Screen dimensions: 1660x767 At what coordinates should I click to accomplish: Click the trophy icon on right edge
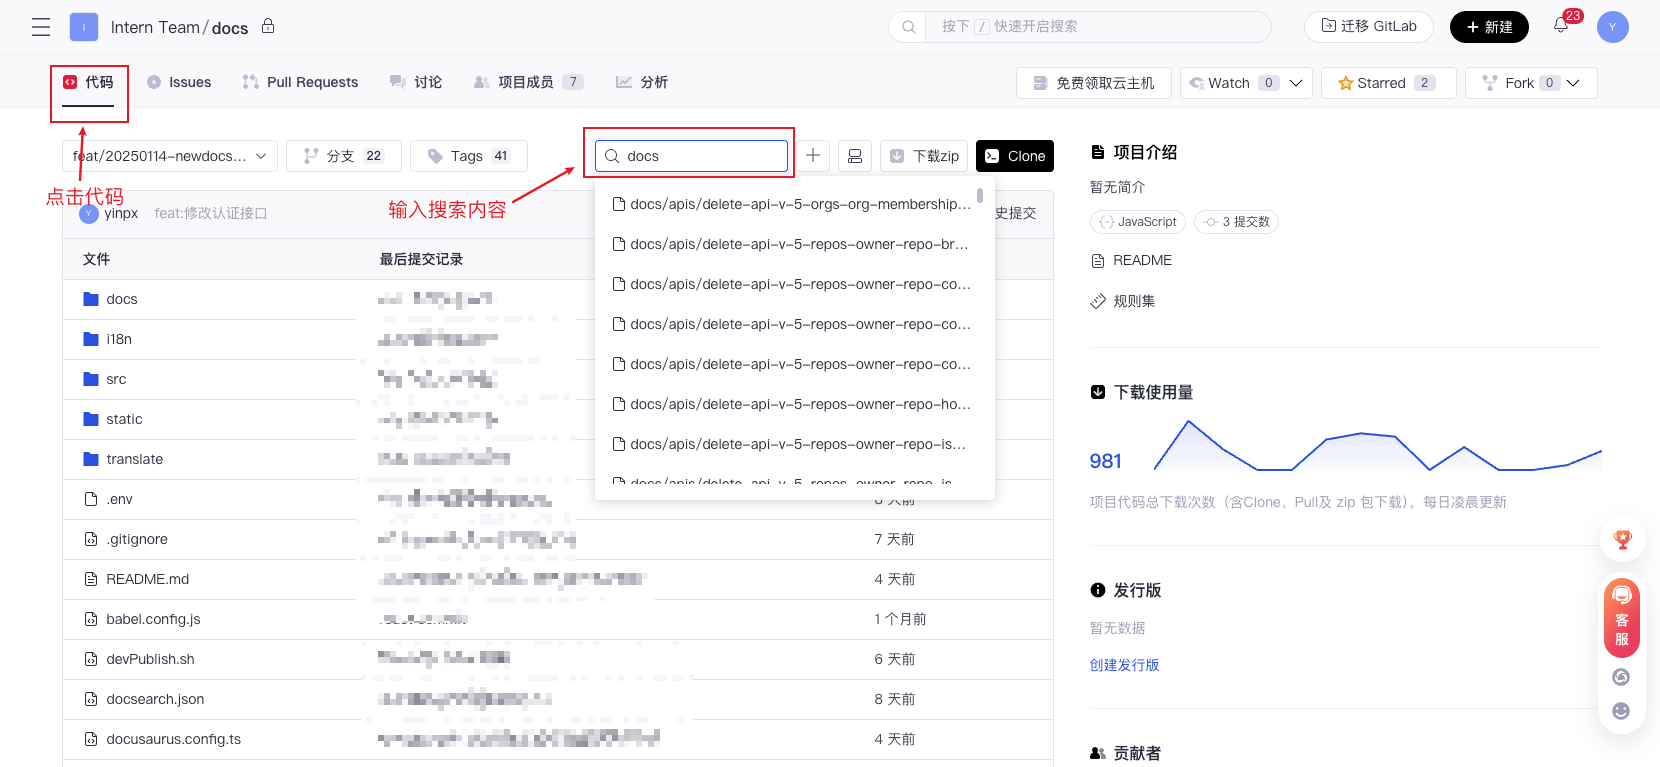pos(1622,540)
